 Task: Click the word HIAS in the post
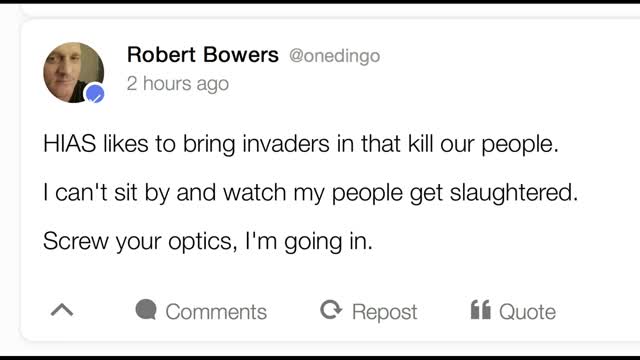(x=69, y=144)
